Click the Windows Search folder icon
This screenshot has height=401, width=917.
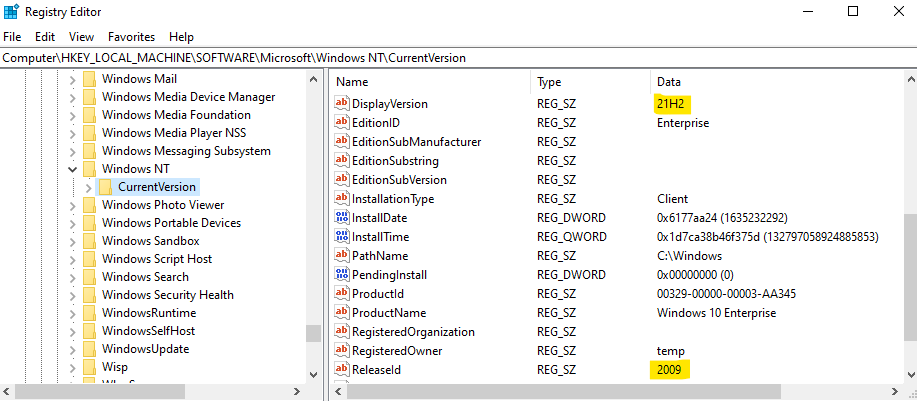[89, 277]
